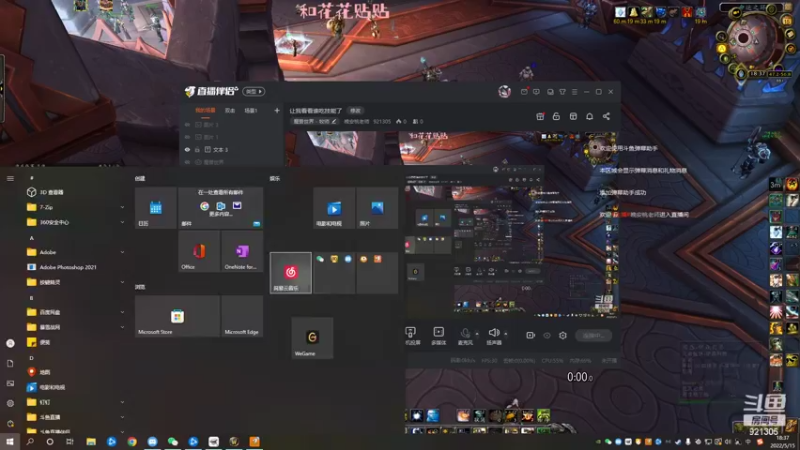Open the message icon with red dot

click(524, 92)
